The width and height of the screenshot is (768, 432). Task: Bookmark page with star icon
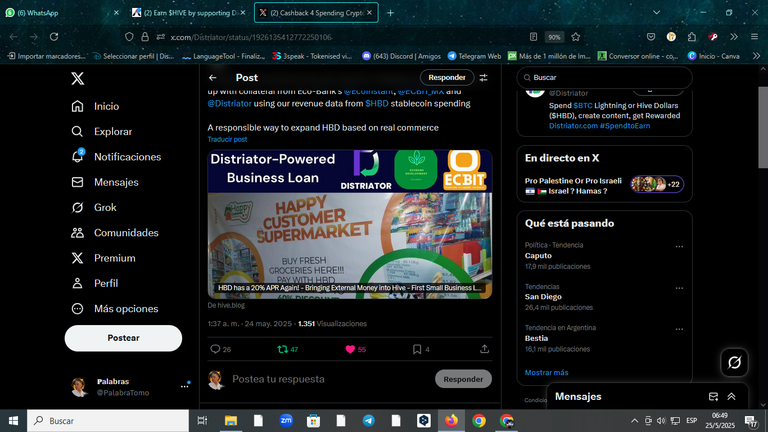[x=576, y=37]
